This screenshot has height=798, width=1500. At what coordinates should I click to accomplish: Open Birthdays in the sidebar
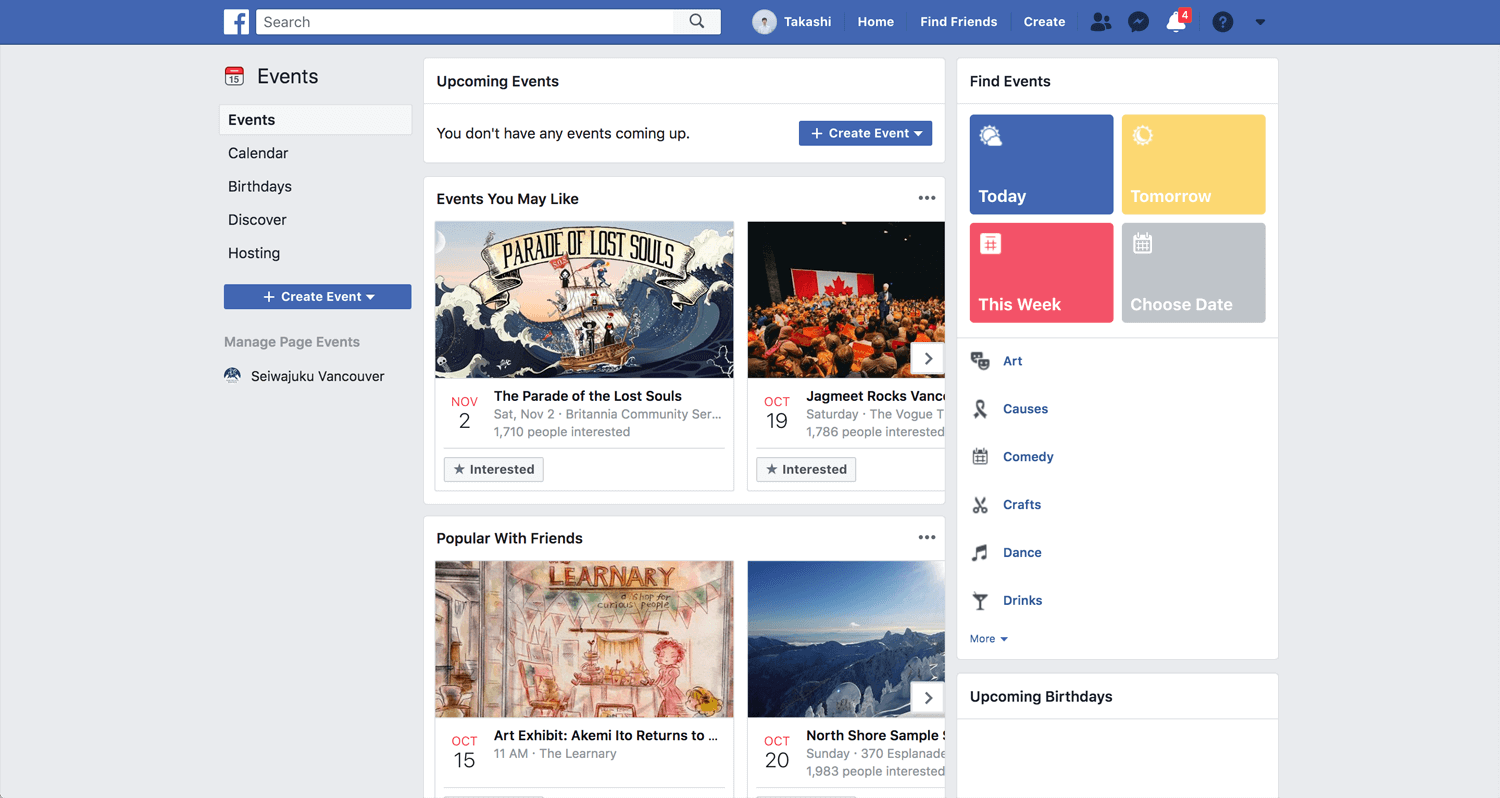[260, 186]
